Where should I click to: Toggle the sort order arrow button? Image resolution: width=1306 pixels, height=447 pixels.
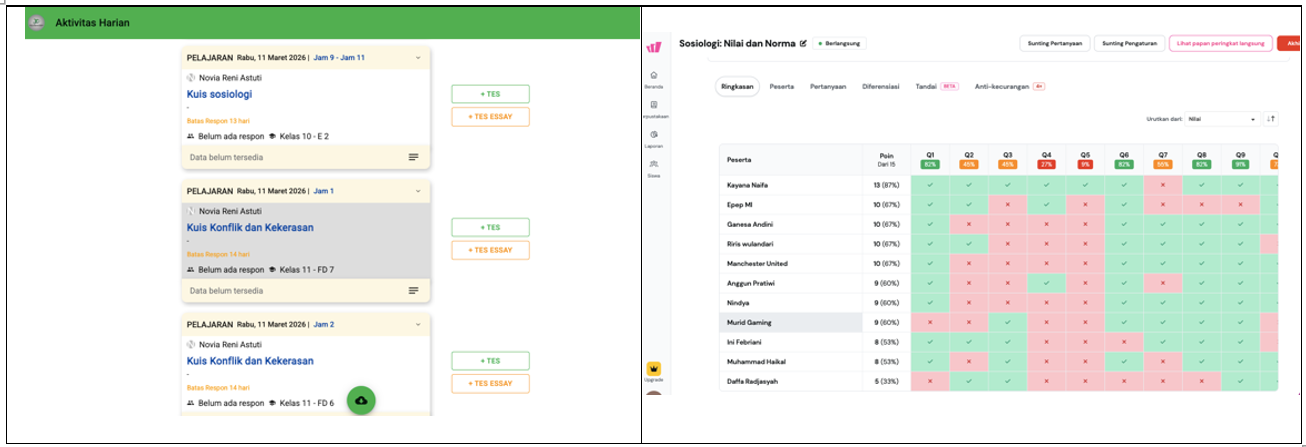click(1271, 119)
